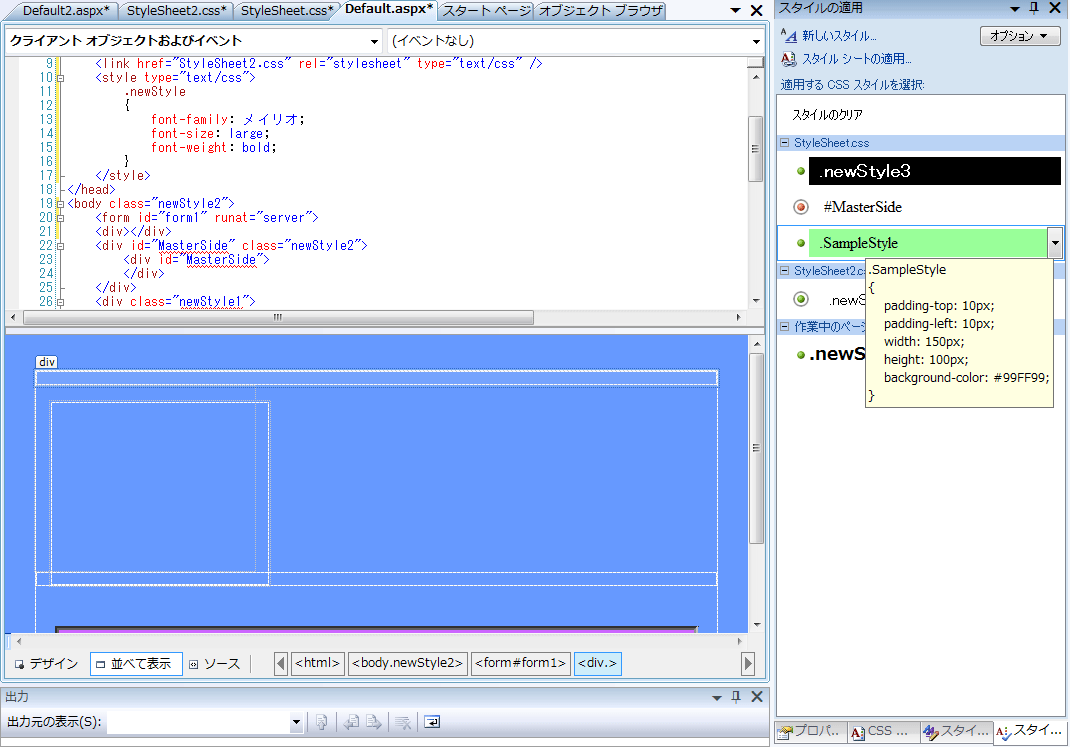1070x747 pixels.
Task: Pin the Output panel
Action: (736, 697)
